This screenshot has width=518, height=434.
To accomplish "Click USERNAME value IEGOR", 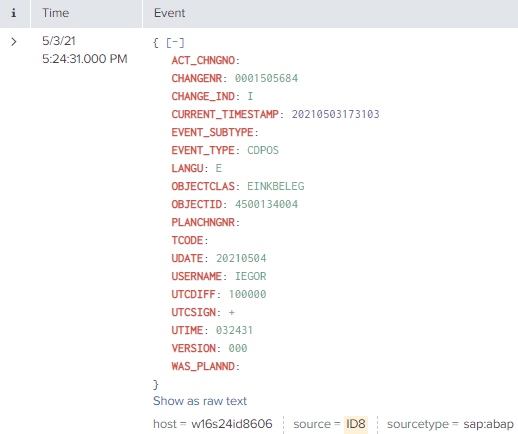I will 251,276.
